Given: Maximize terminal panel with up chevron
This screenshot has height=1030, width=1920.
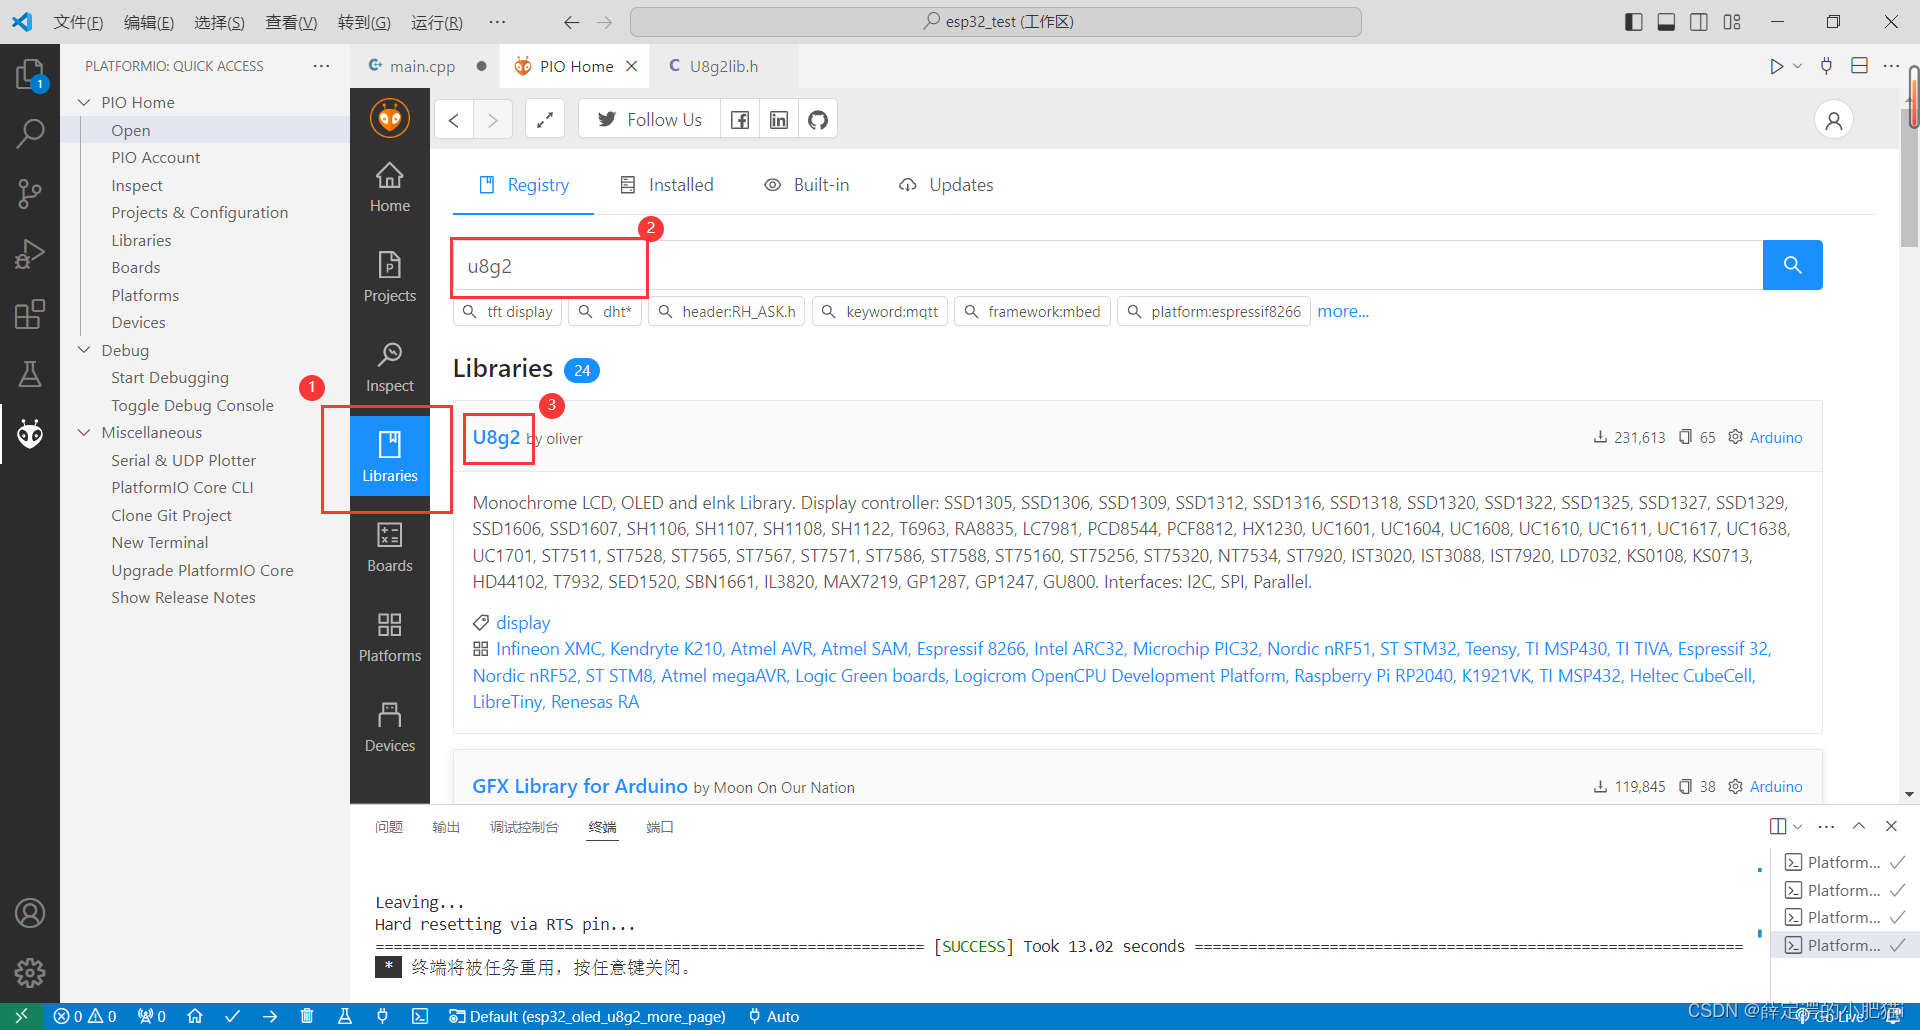Looking at the screenshot, I should point(1859,826).
